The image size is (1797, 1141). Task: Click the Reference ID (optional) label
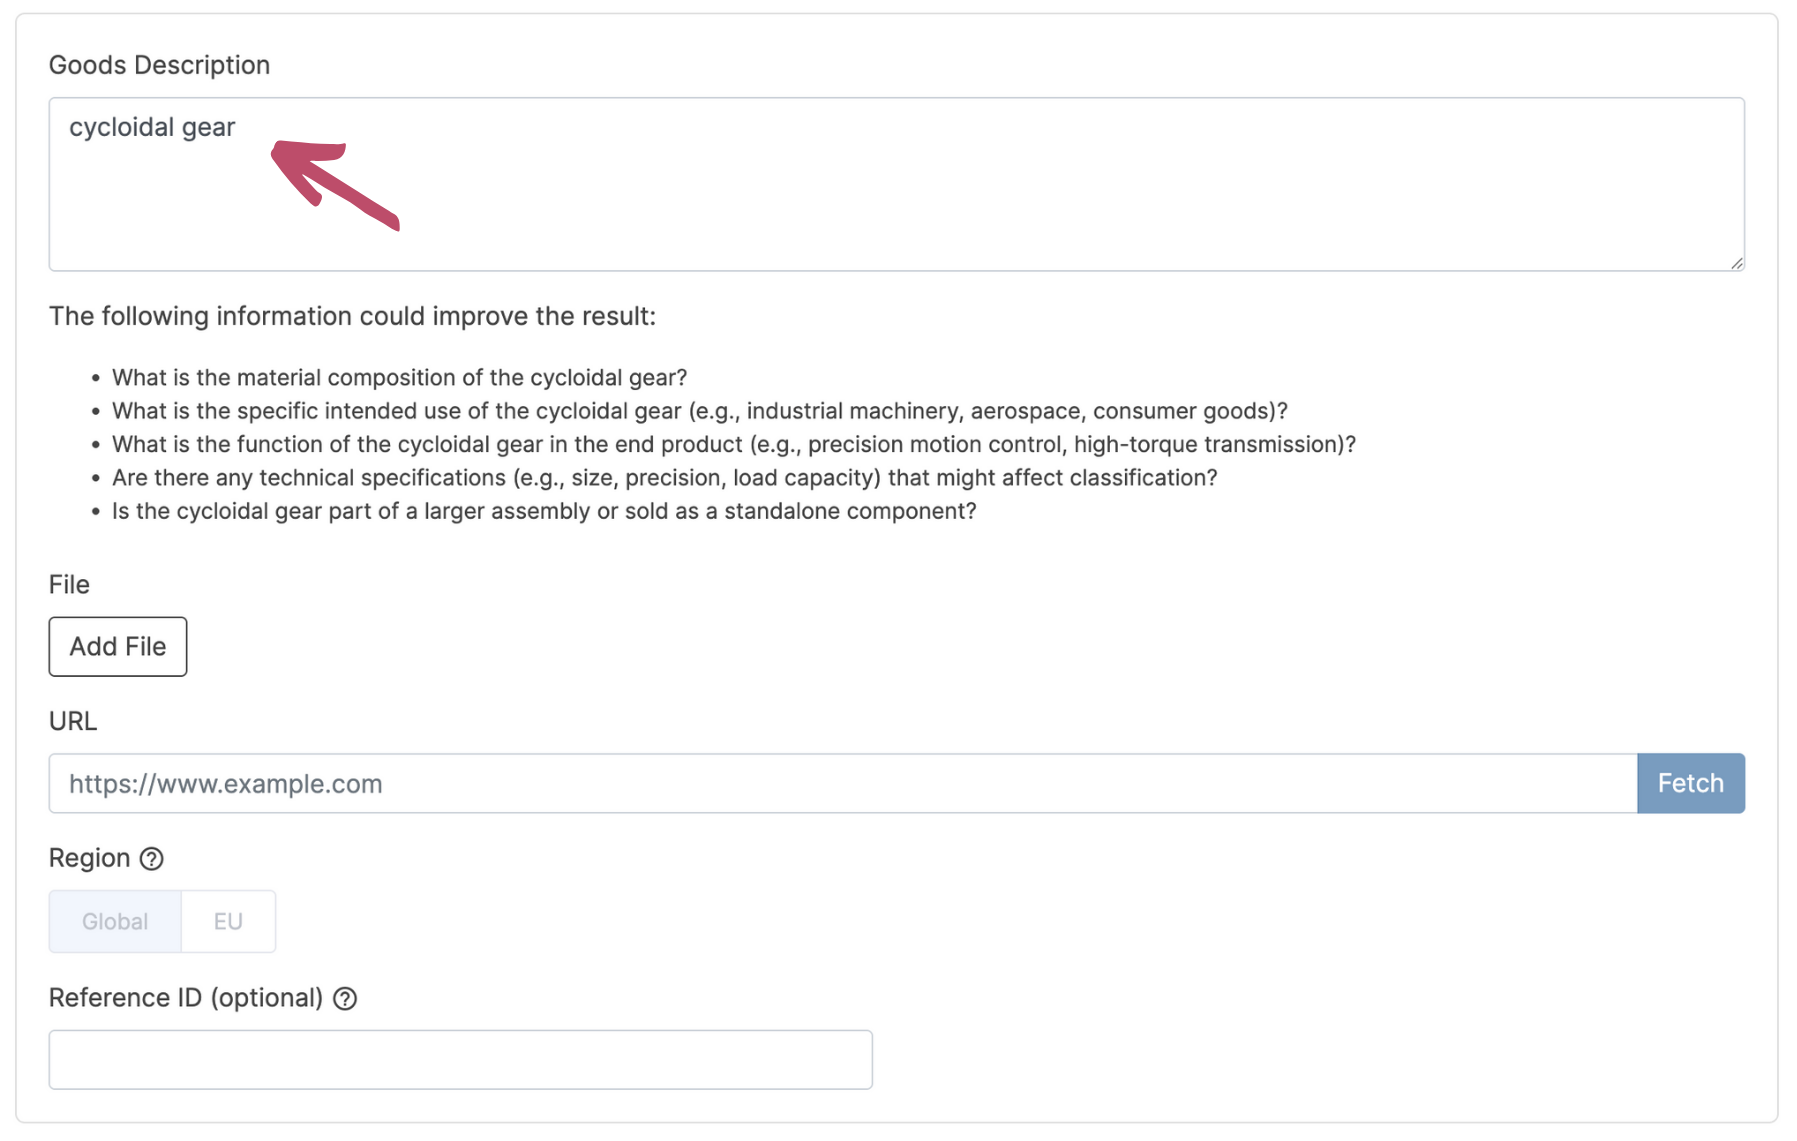coord(186,998)
